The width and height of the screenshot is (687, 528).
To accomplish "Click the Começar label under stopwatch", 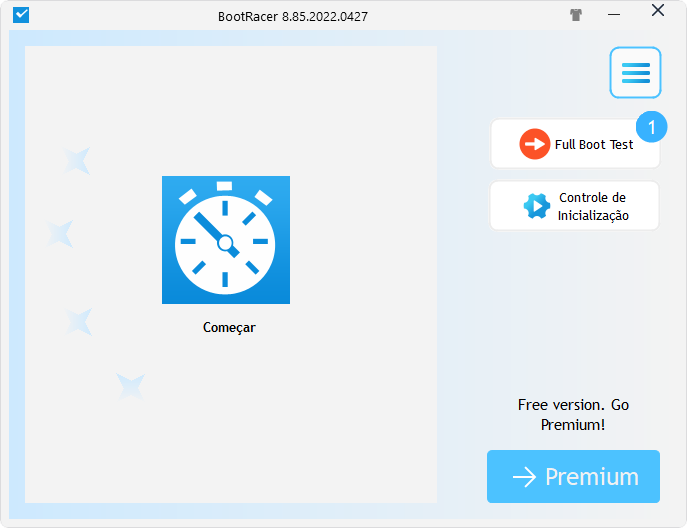I will point(229,328).
